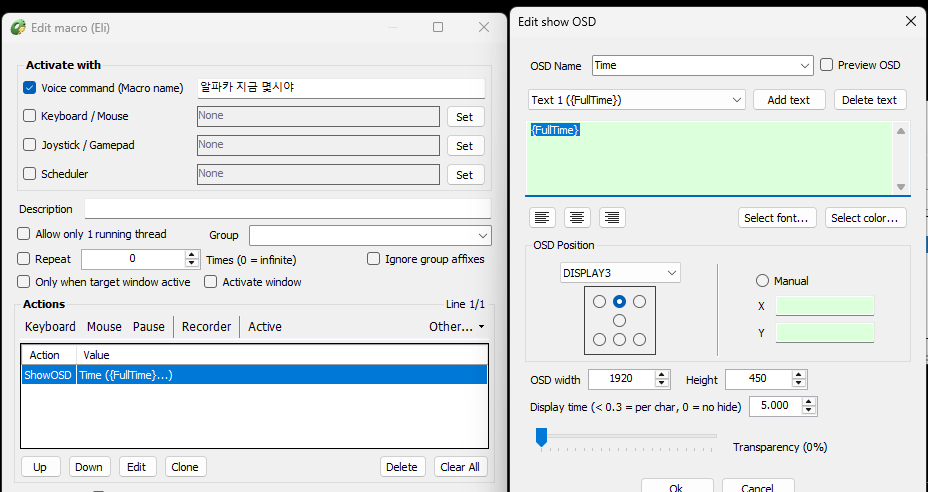928x492 pixels.
Task: Select middle-center OSD position radio
Action: pos(620,321)
